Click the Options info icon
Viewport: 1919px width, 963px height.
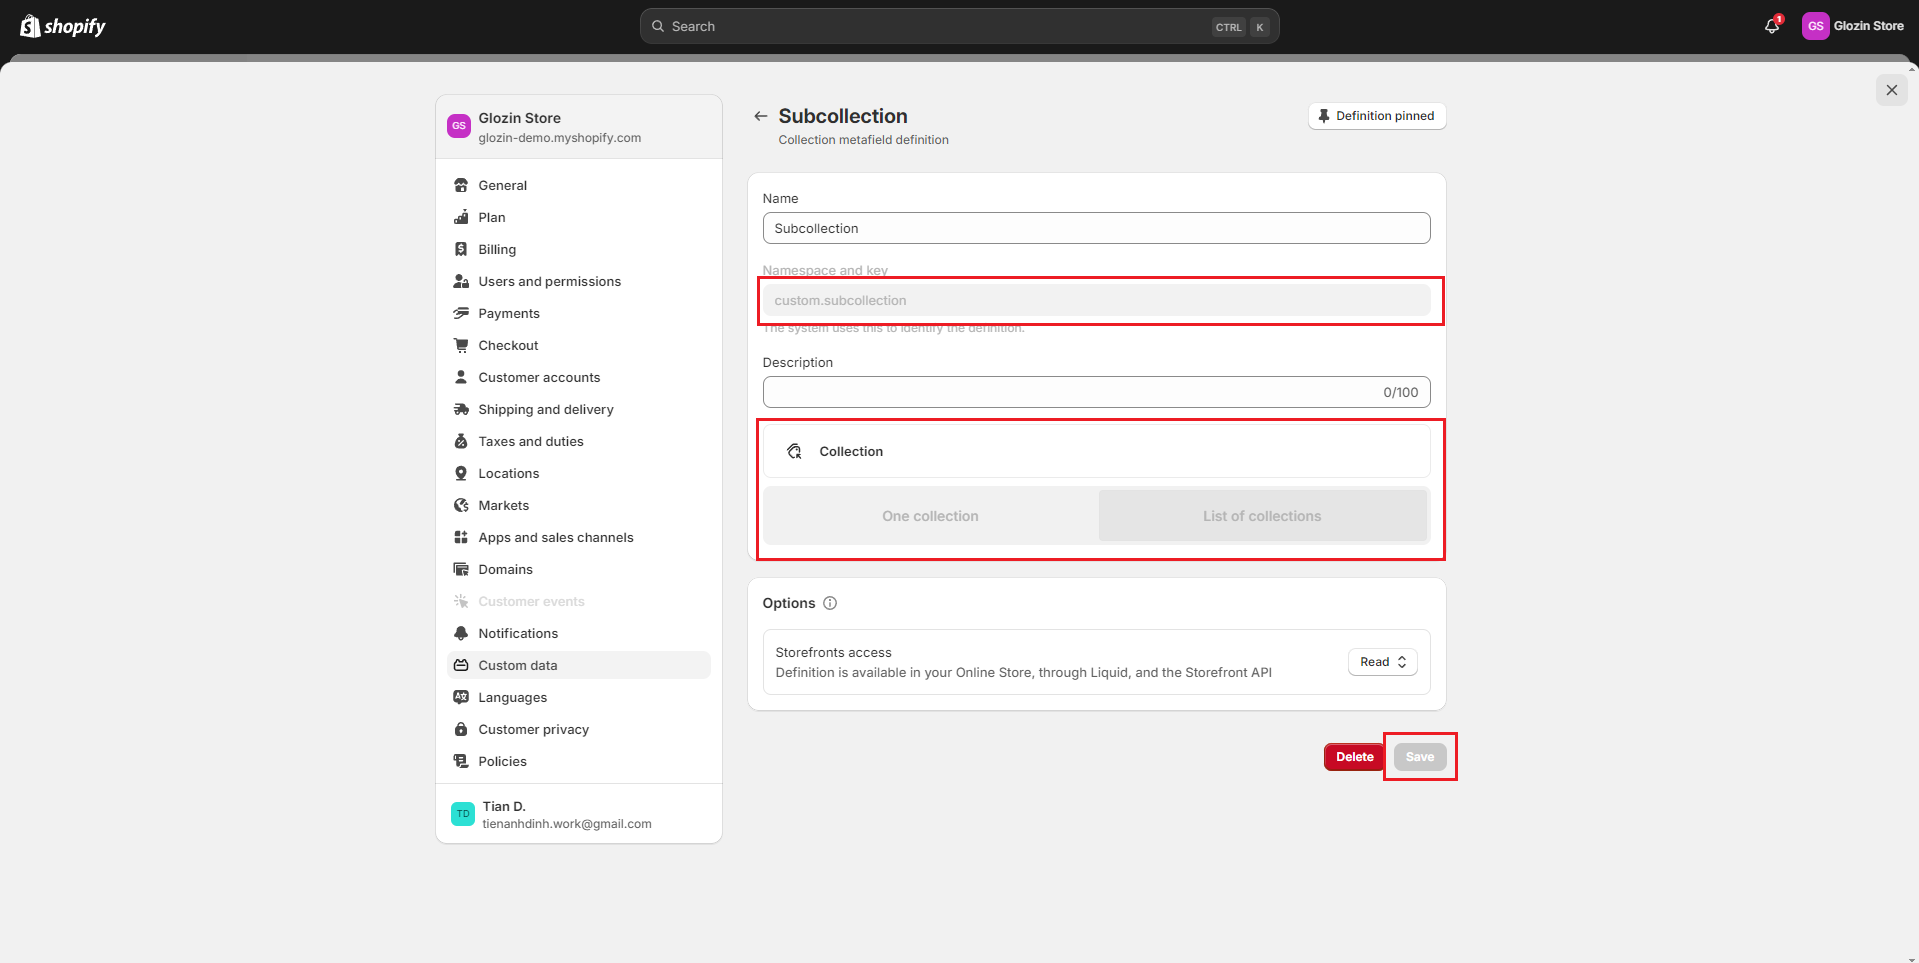[830, 603]
